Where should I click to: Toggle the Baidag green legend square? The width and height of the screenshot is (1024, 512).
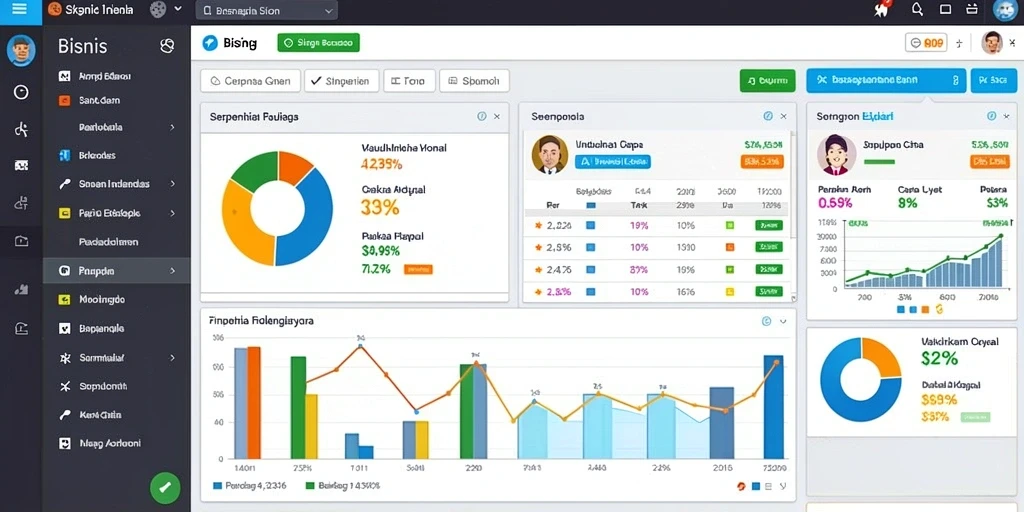tap(310, 486)
